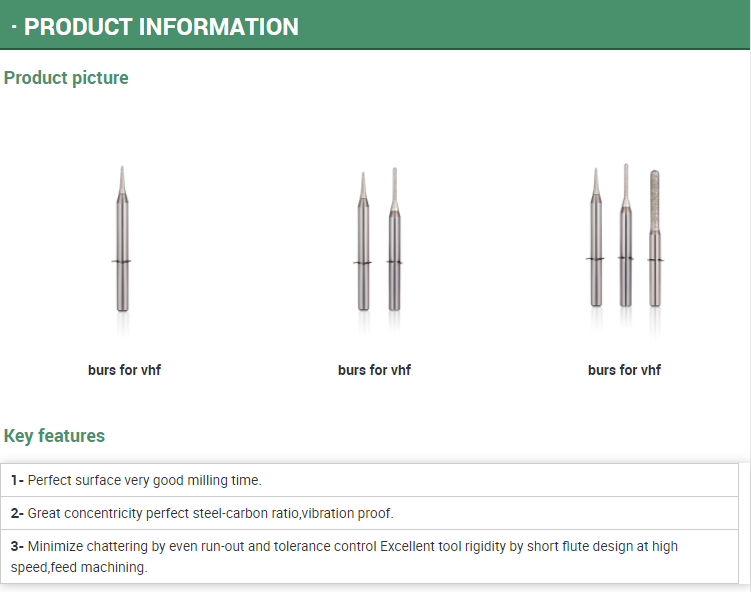Click feature row 3 about minimizing chattering
The height and width of the screenshot is (592, 751).
369,557
